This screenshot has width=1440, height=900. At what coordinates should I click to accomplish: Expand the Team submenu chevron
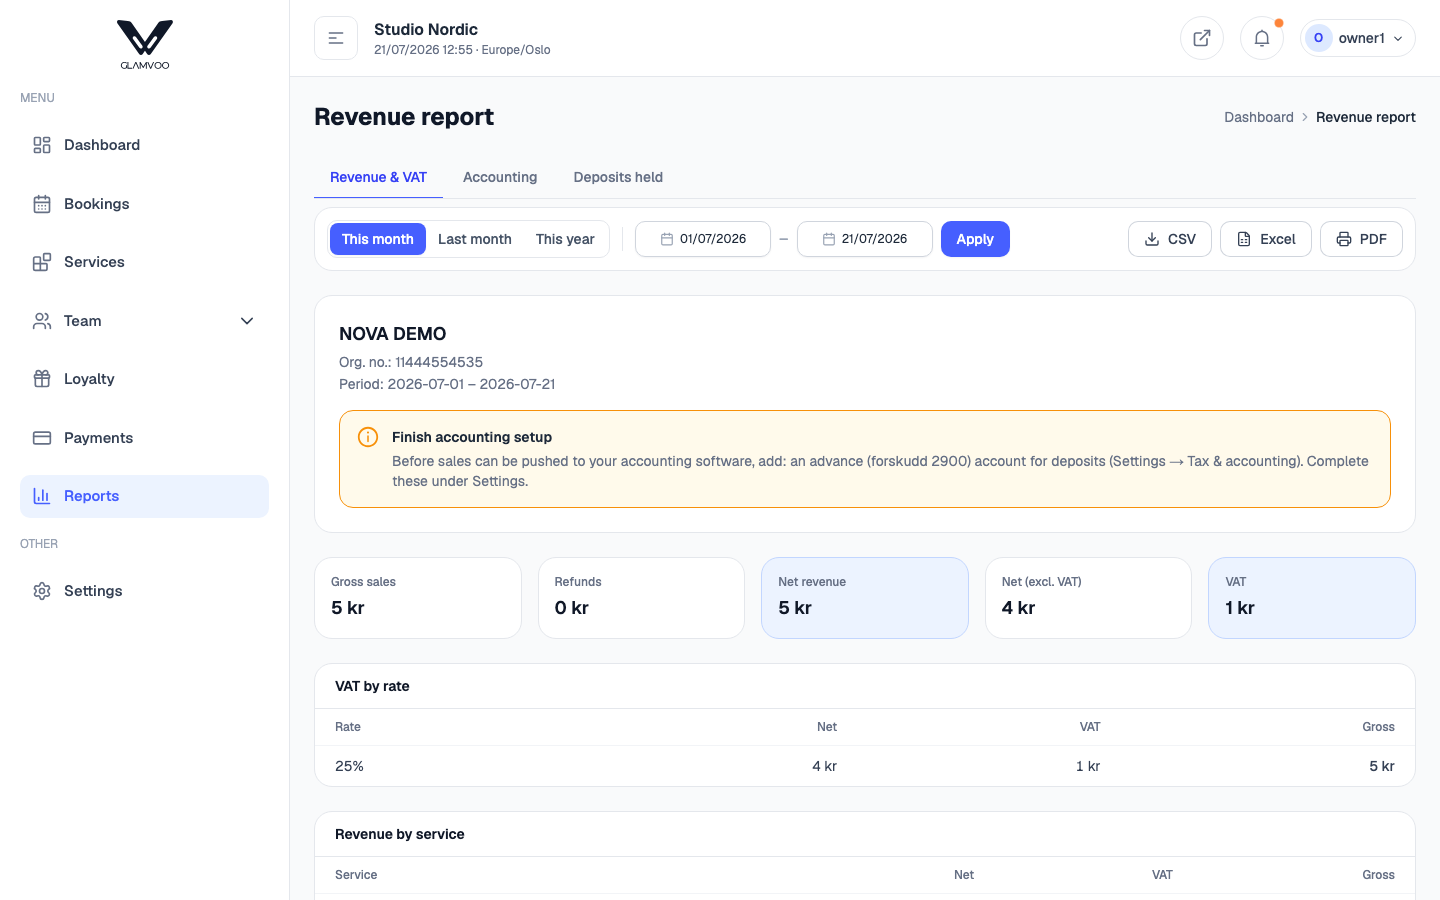247,321
